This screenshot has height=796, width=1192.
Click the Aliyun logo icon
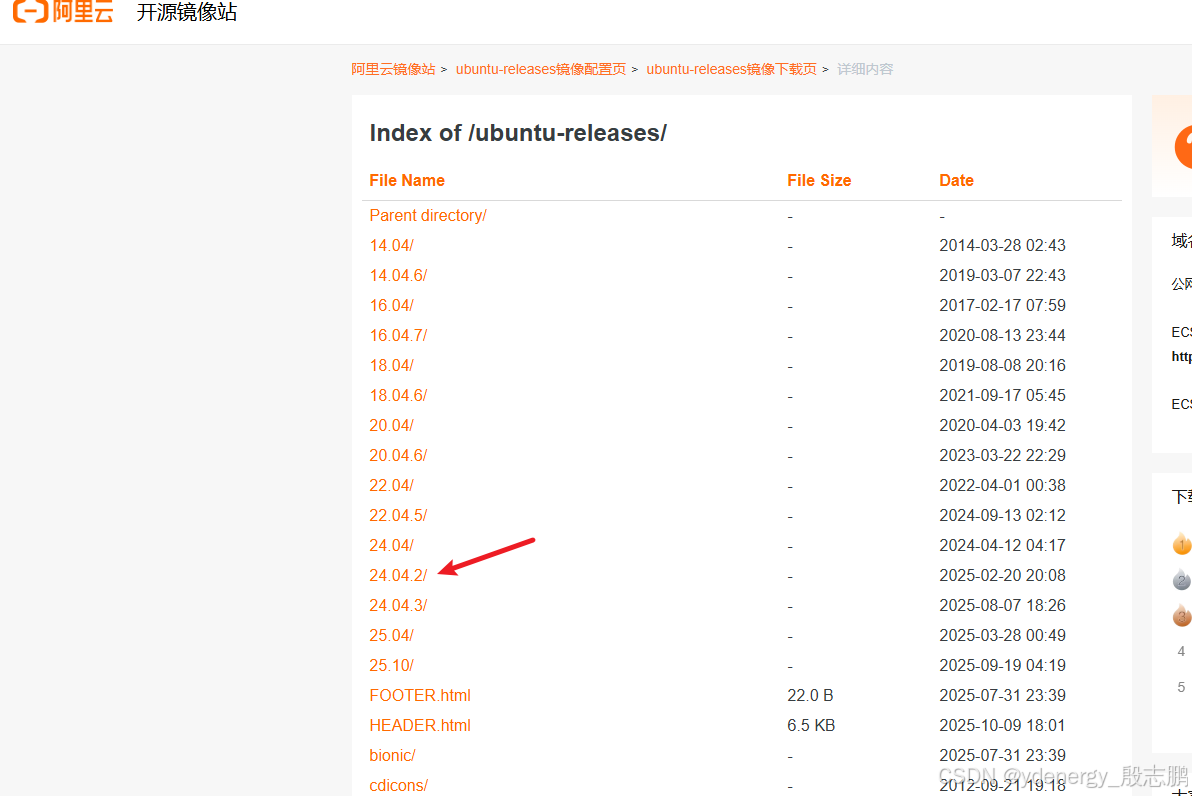pyautogui.click(x=64, y=11)
